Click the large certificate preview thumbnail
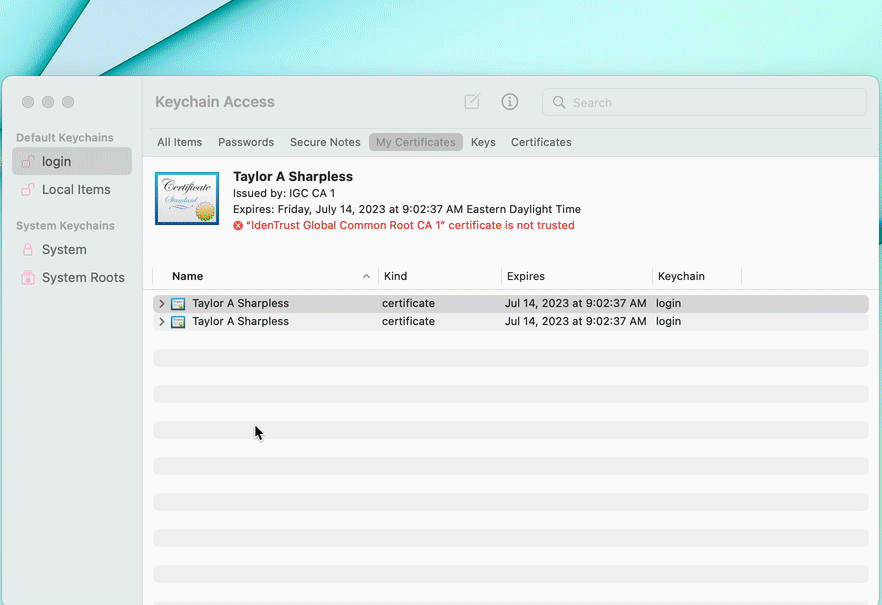The height and width of the screenshot is (605, 882). tap(186, 198)
